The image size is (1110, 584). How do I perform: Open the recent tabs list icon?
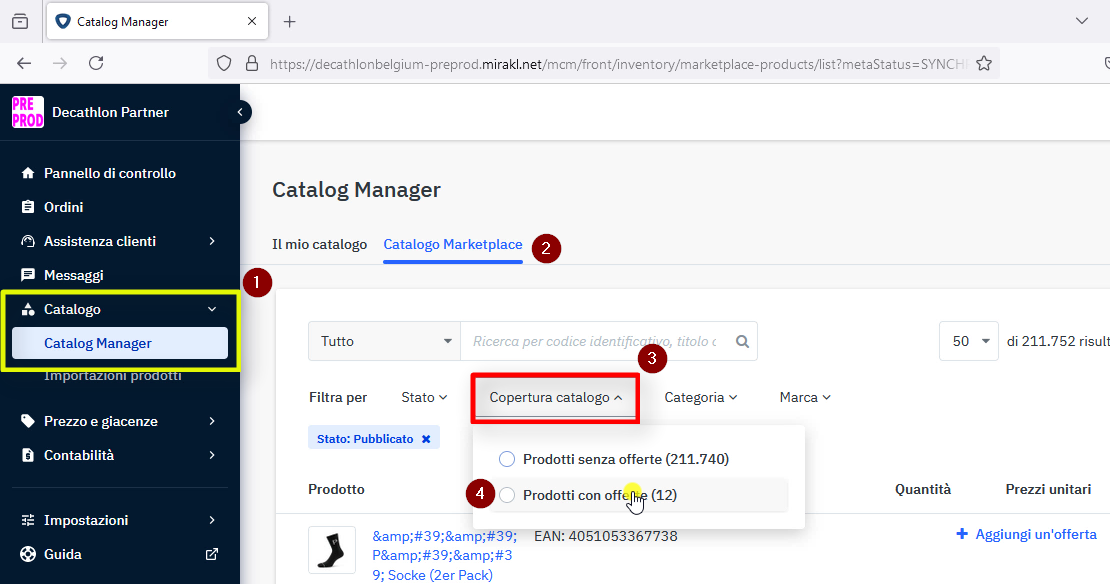pos(21,21)
